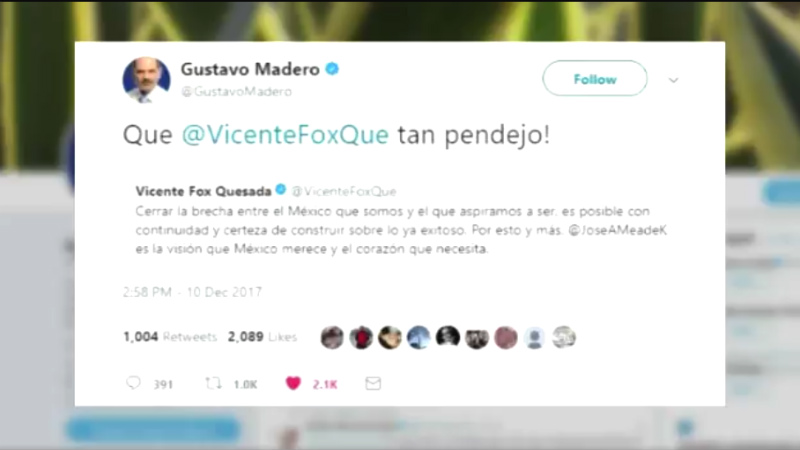This screenshot has height=450, width=800.
Task: Open the 1,004 Retweets count
Action: 170,337
